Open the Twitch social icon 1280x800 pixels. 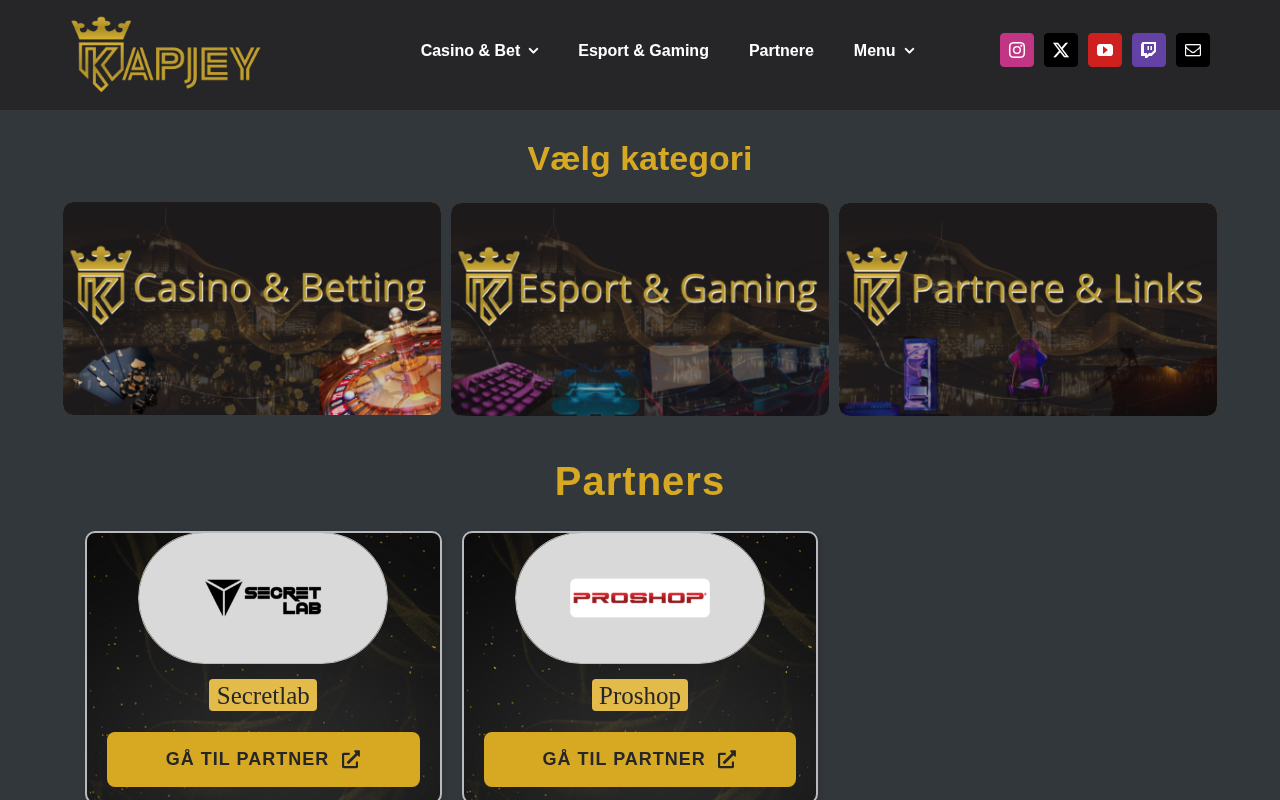coord(1149,50)
